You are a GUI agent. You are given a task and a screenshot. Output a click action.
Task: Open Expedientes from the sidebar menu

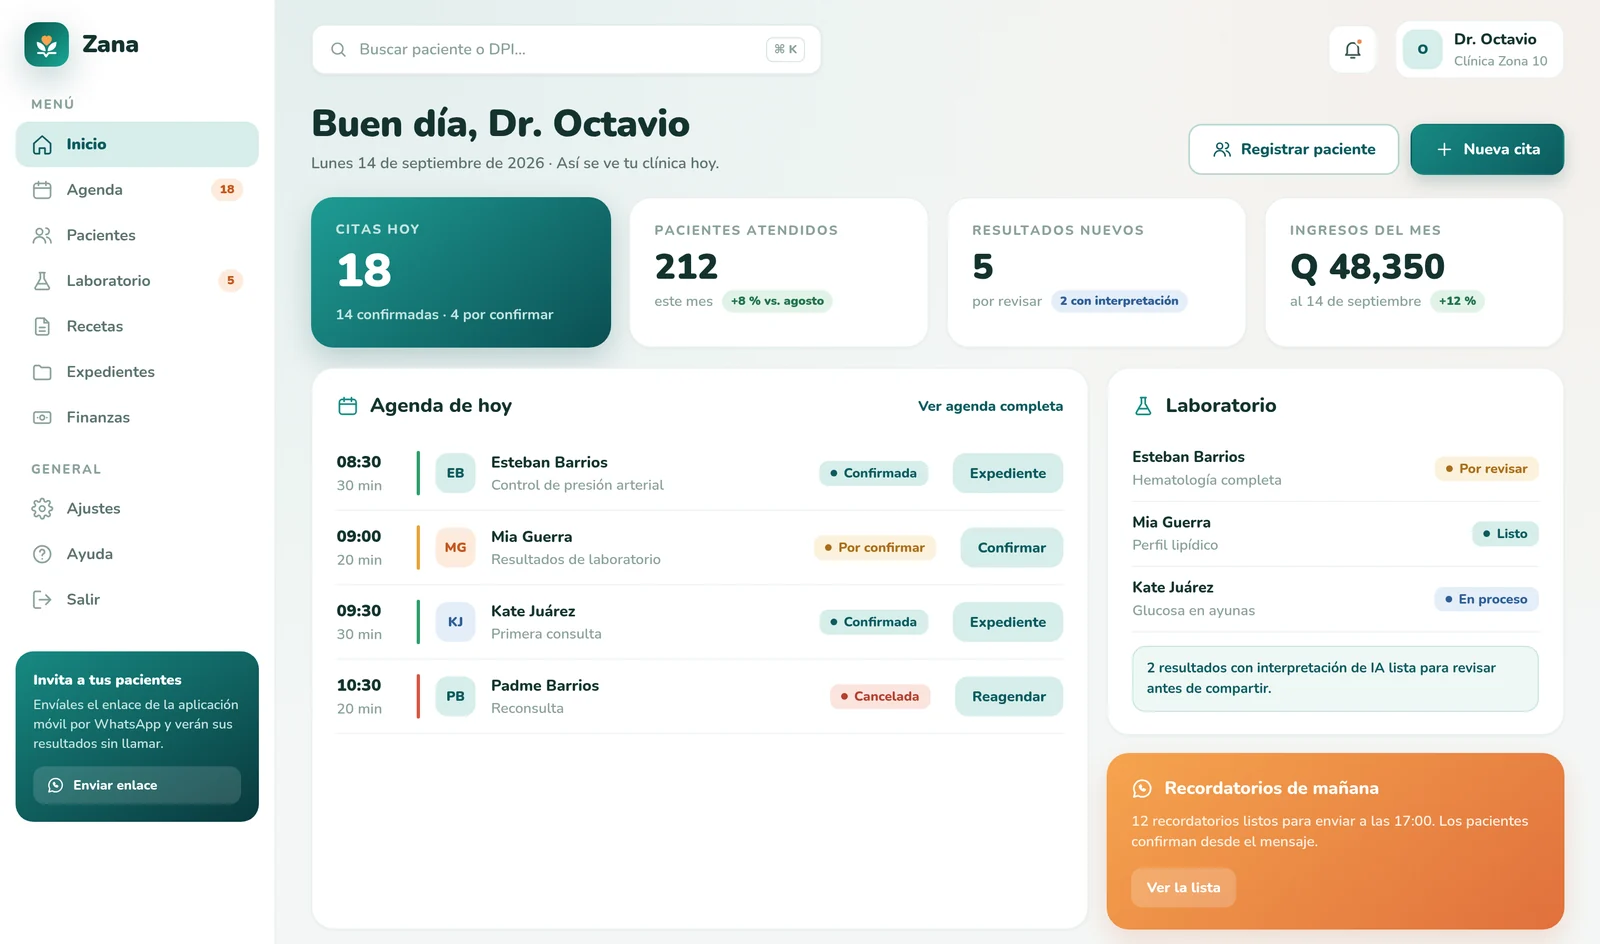137,372
